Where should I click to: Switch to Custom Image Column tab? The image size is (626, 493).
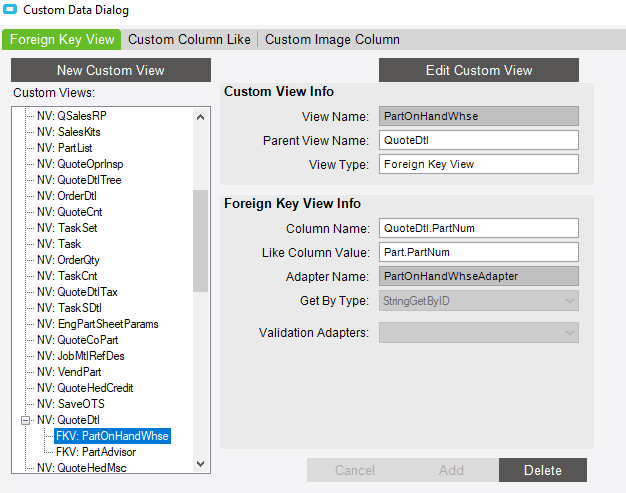332,40
